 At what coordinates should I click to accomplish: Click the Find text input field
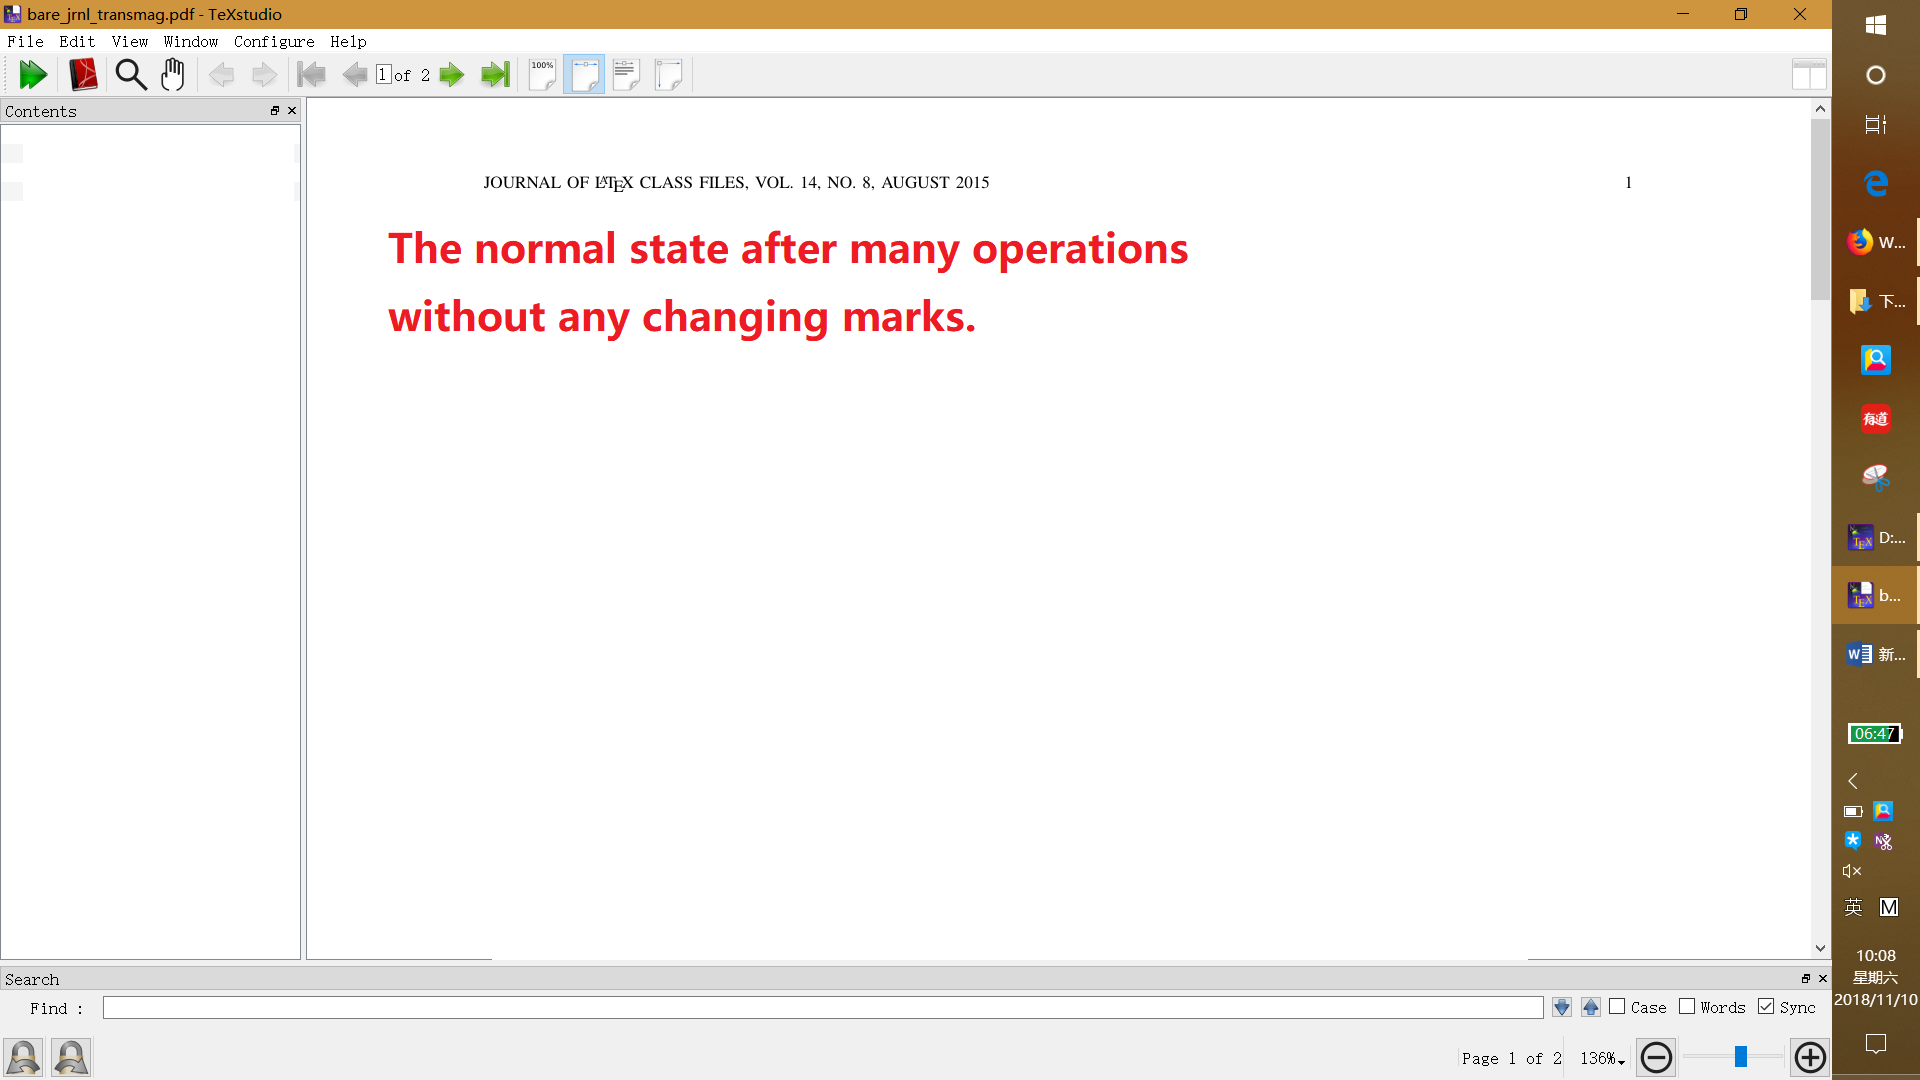(x=822, y=1008)
